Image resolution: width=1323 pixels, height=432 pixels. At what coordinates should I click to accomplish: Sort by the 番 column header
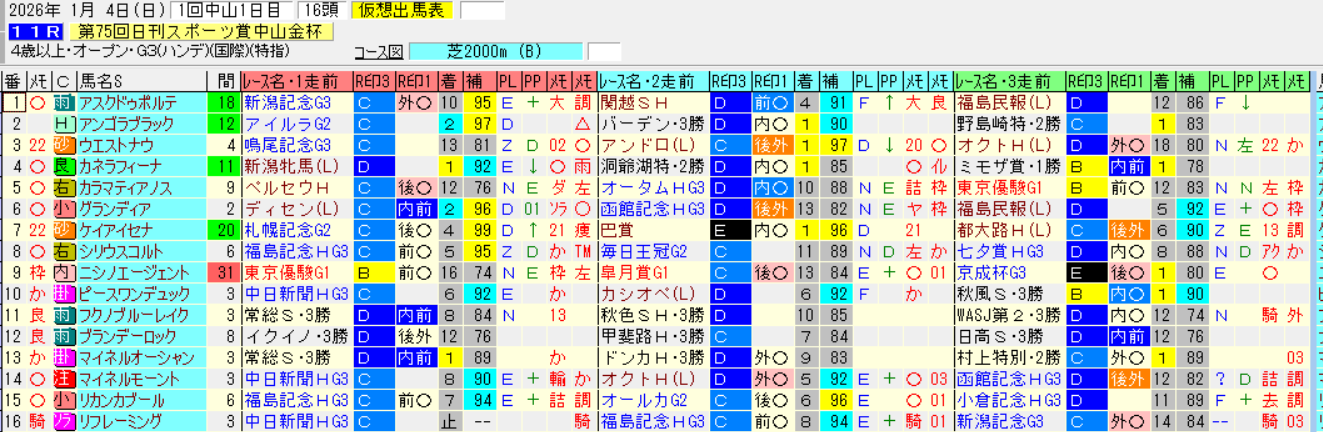13,82
